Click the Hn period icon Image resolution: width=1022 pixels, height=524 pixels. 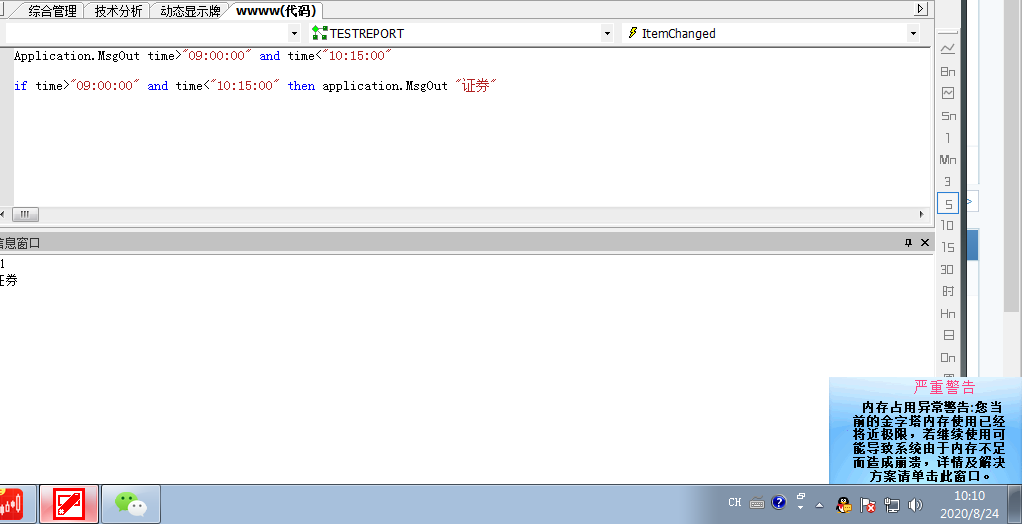tap(948, 313)
